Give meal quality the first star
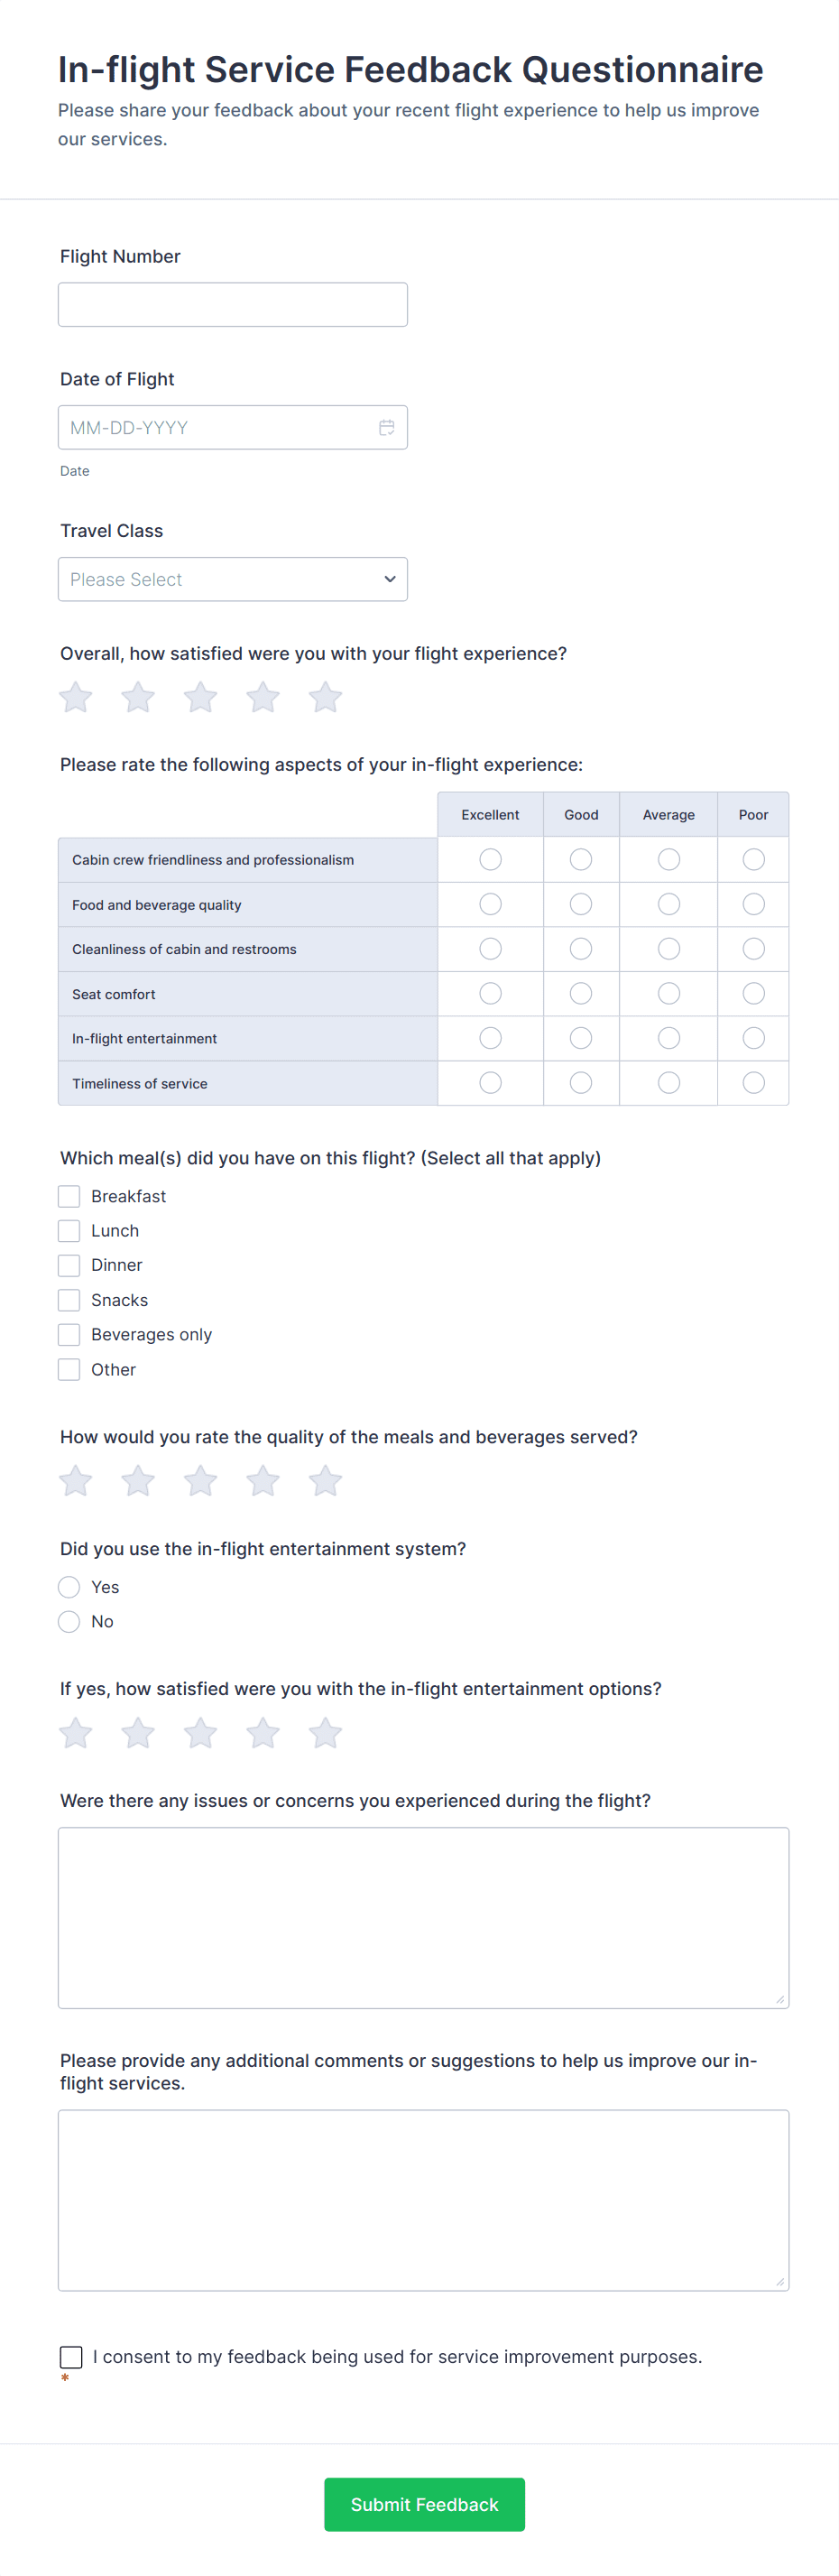This screenshot has width=839, height=2576. coord(76,1480)
